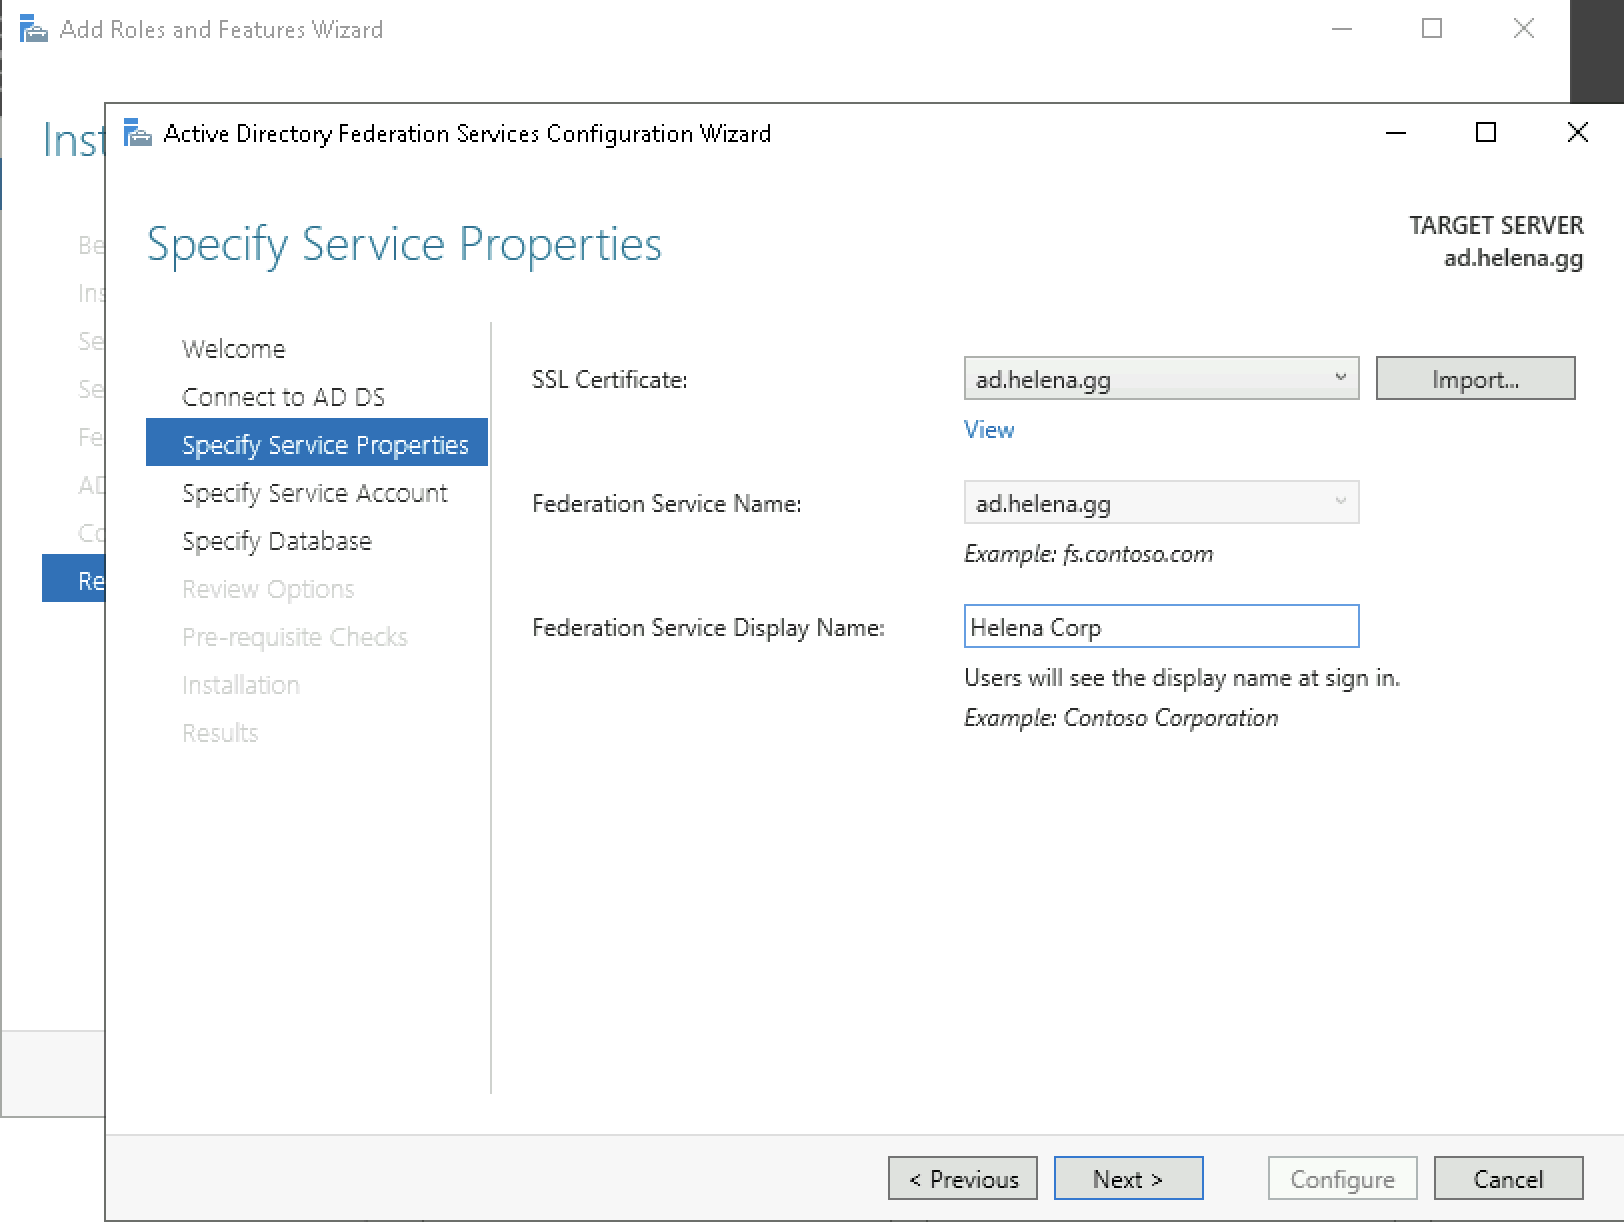The width and height of the screenshot is (1624, 1222).
Task: Close the AD FS Configuration Wizard window
Action: pyautogui.click(x=1577, y=133)
